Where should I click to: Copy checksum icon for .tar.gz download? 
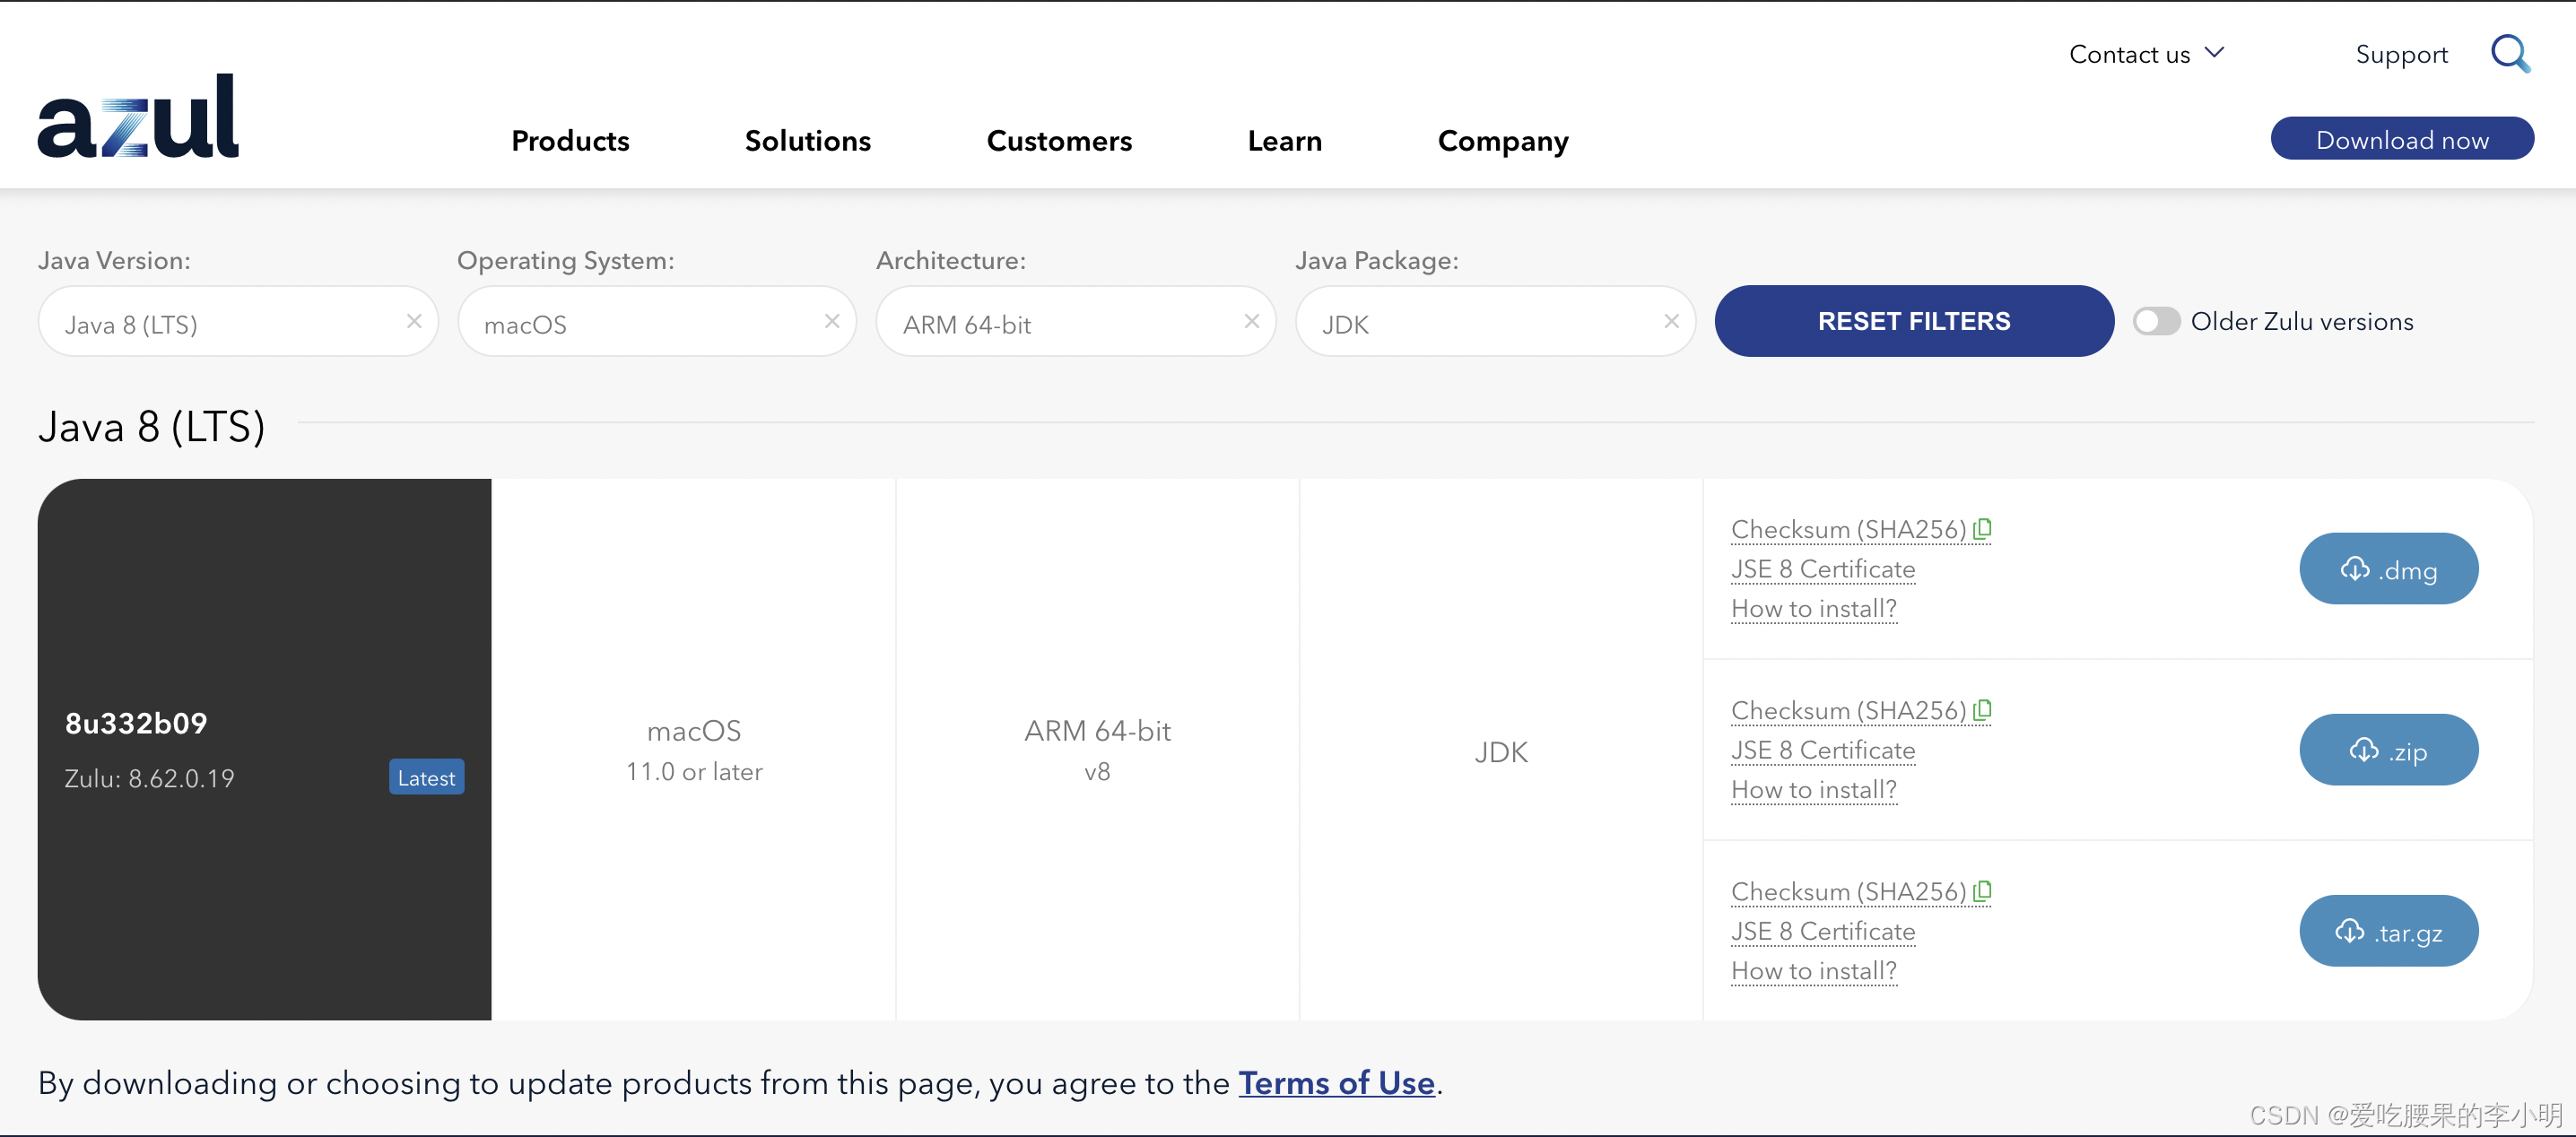point(1982,890)
